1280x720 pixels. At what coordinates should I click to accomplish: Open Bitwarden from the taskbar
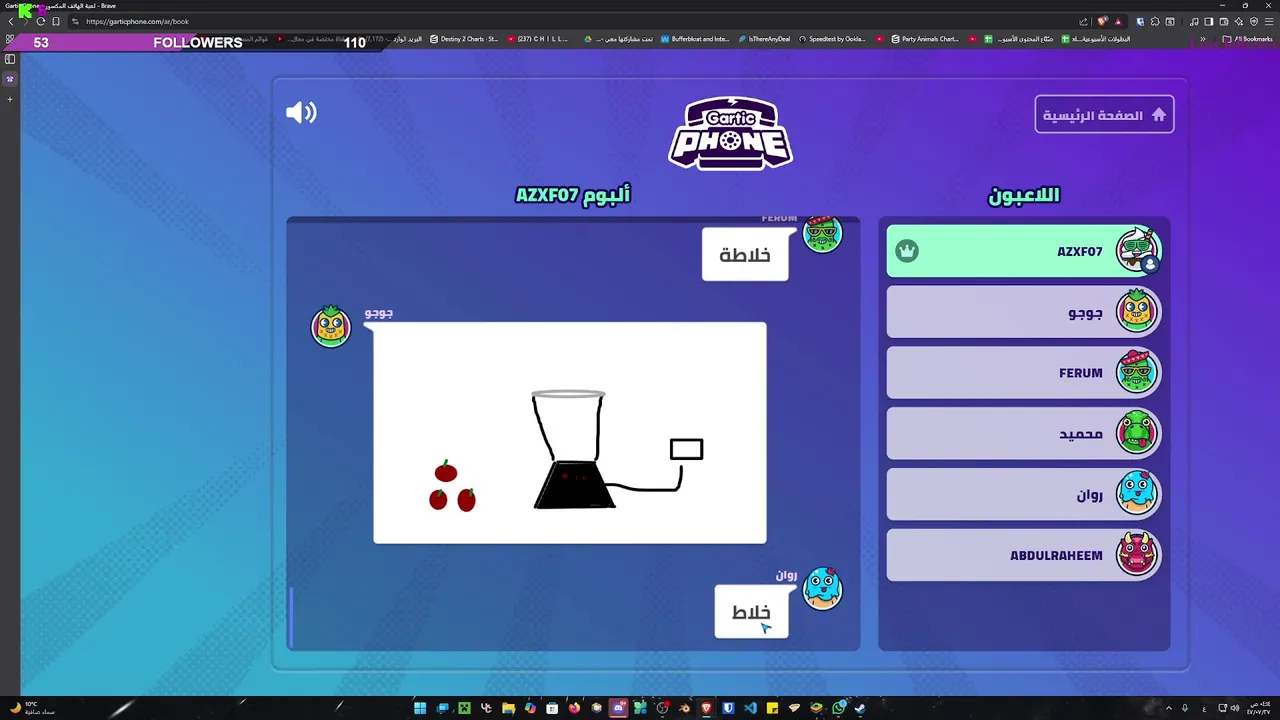[x=728, y=708]
